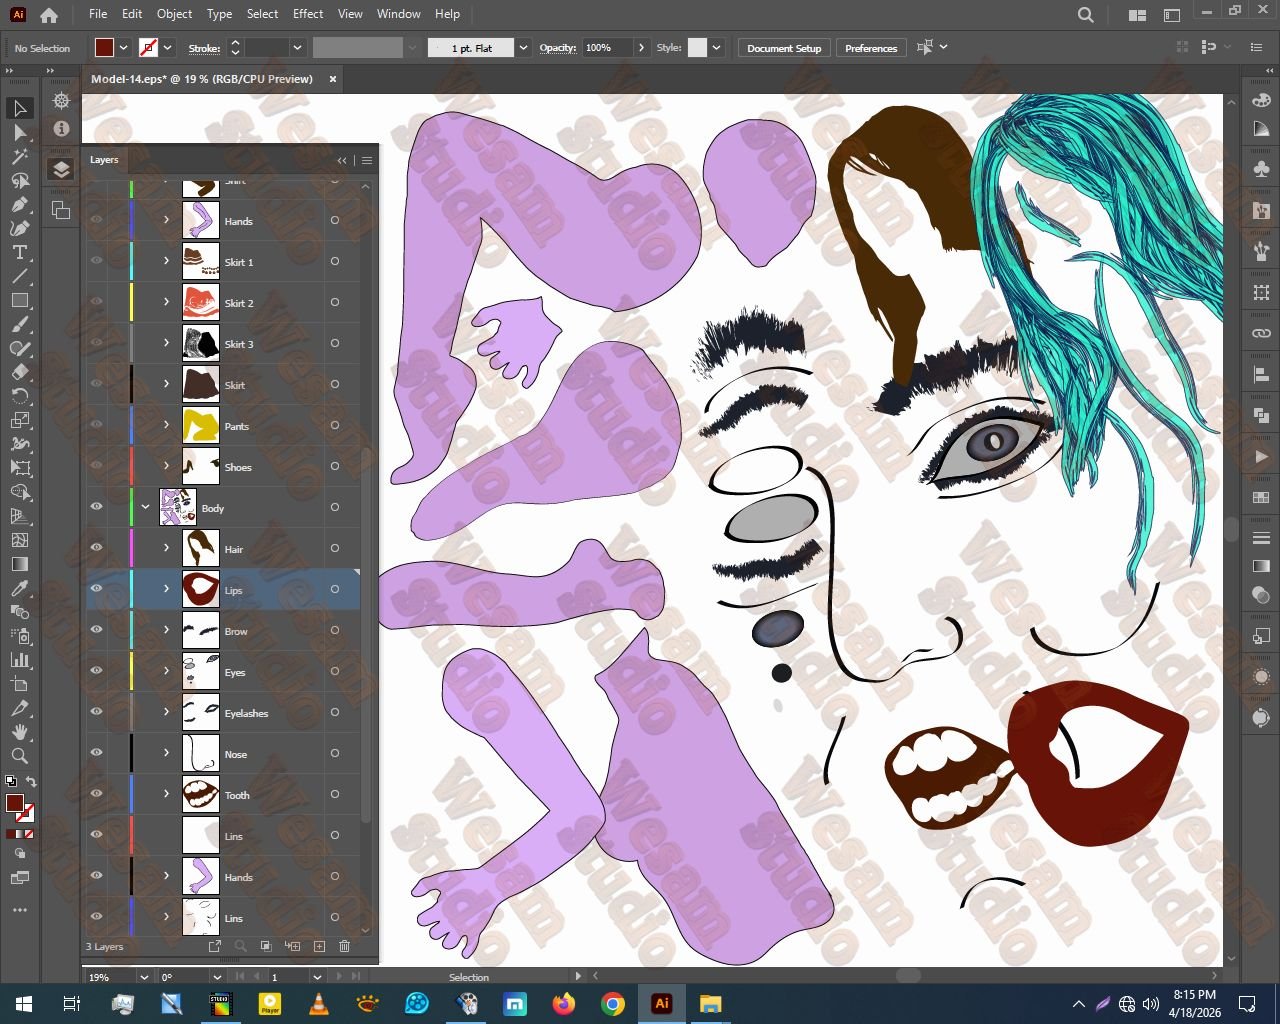Hide the Tooth sublayer
The image size is (1280, 1024).
pos(97,794)
